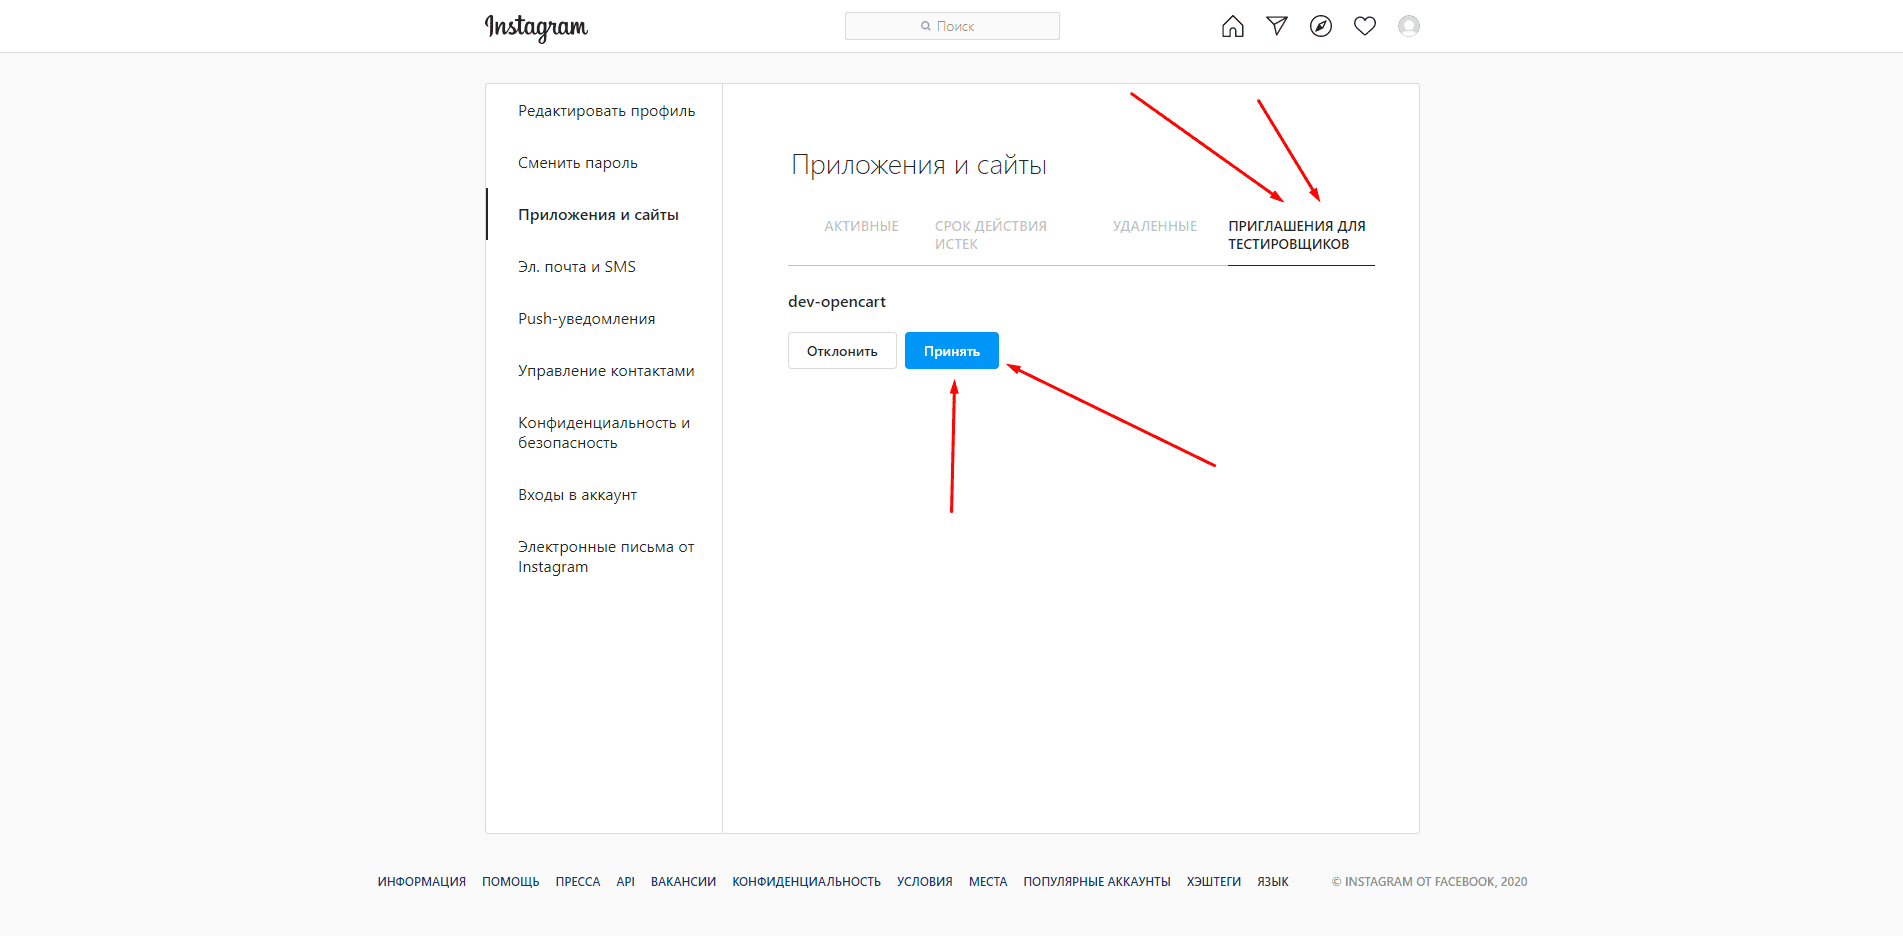
Task: Open API footer link
Action: coord(626,882)
